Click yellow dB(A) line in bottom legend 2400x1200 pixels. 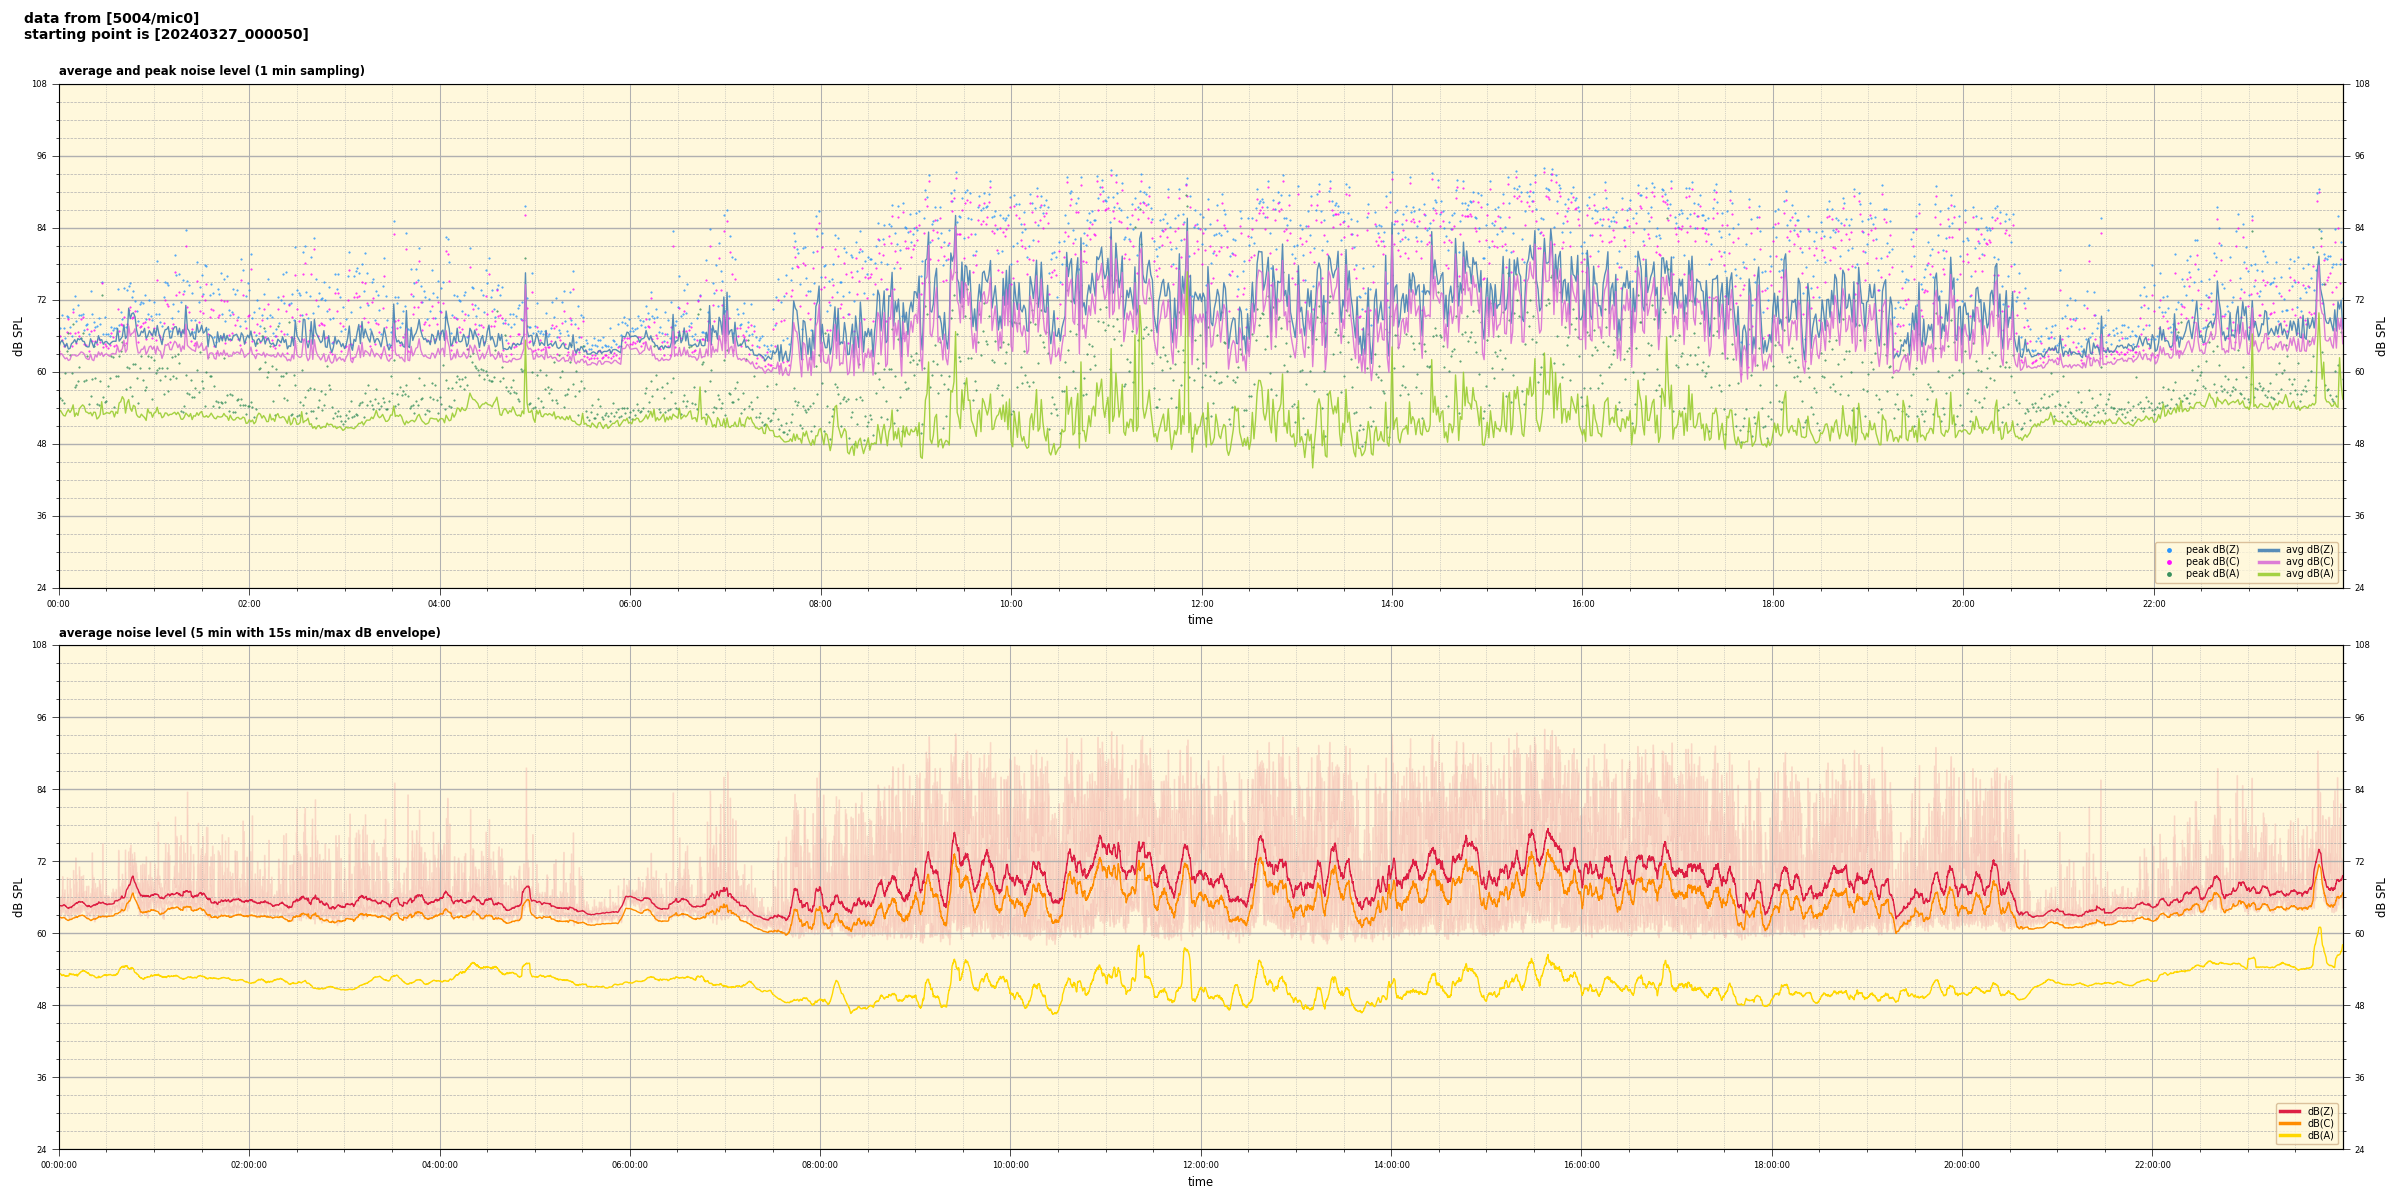click(2289, 1135)
